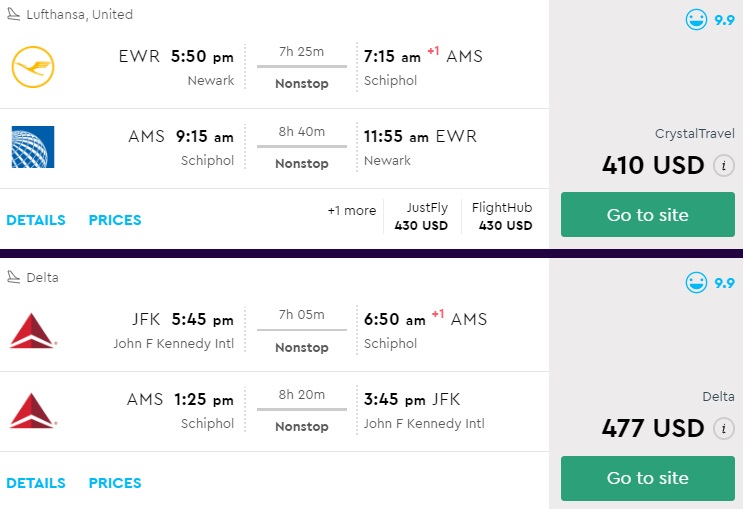Screen dimensions: 743x509
Task: Click the Lufthansa airline logo
Action: [32, 68]
